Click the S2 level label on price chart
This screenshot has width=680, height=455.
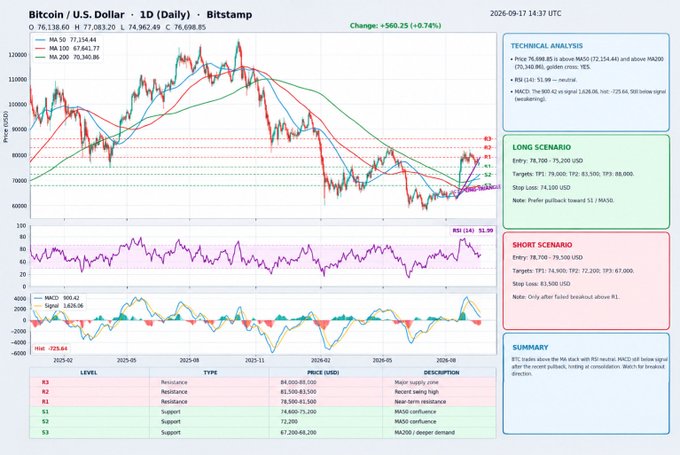point(487,175)
